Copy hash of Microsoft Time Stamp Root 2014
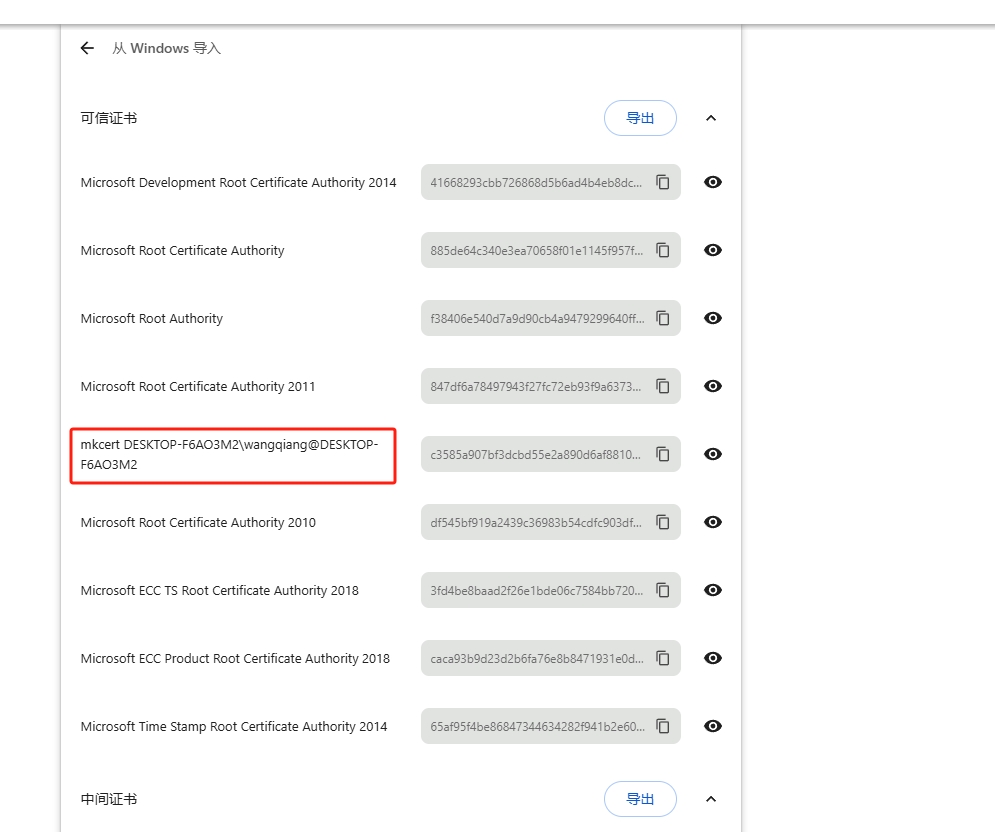This screenshot has width=995, height=832. pos(663,726)
